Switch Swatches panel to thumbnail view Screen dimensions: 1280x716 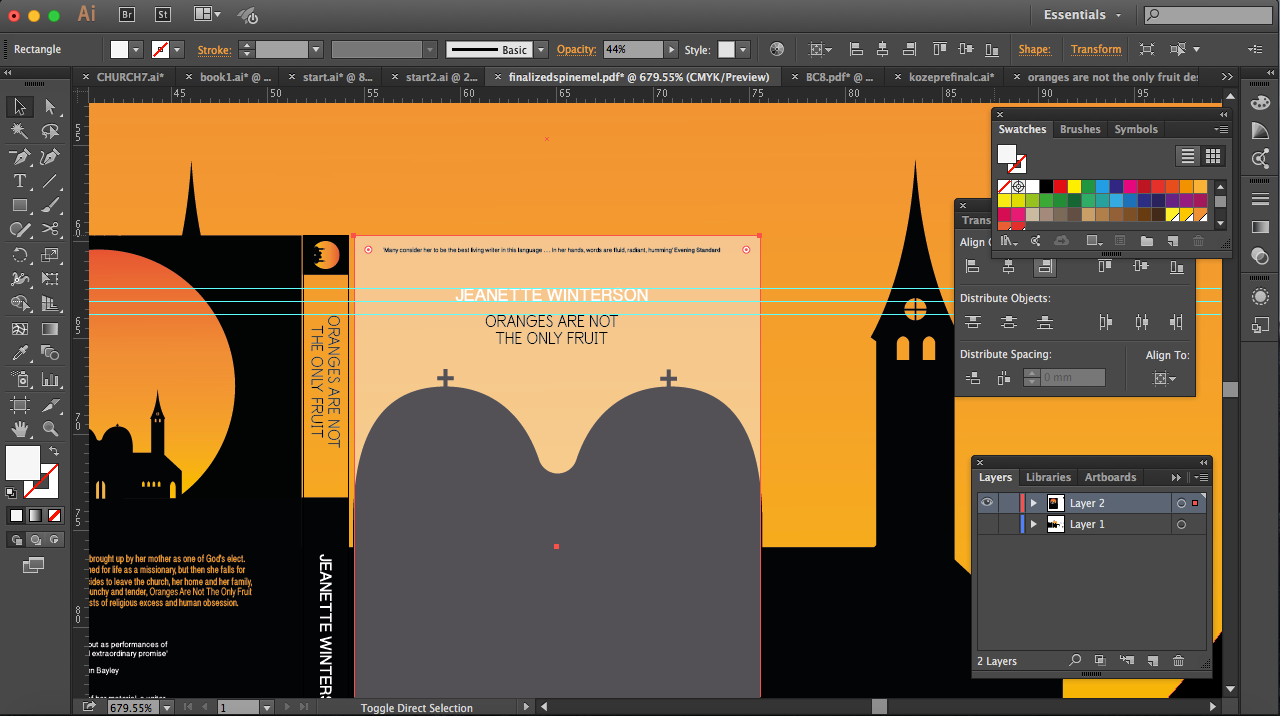1213,156
